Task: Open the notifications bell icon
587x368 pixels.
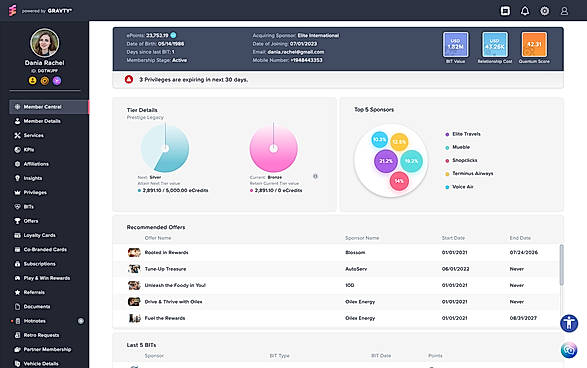Action: [x=525, y=11]
